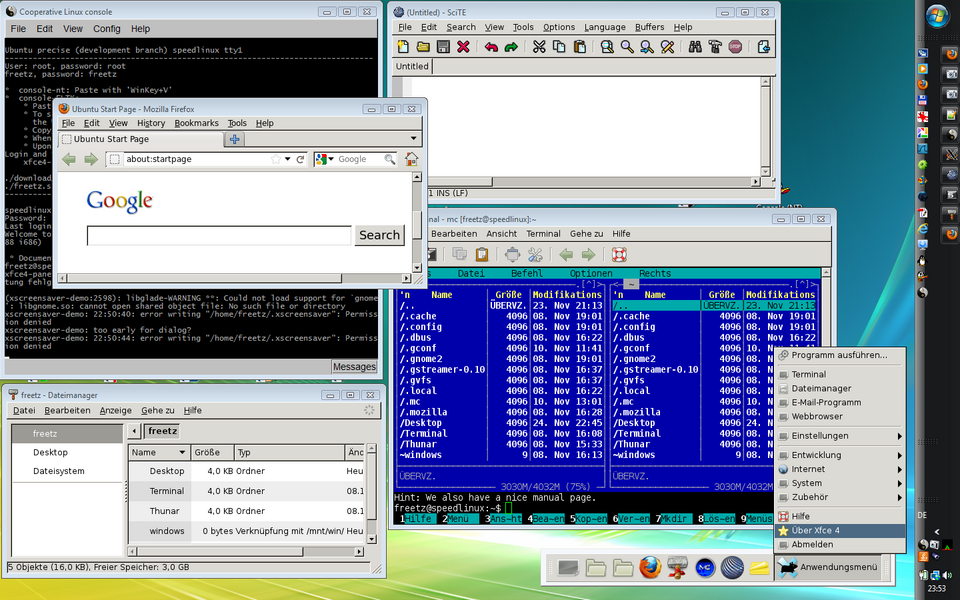
Task: Open Firefox URL history dropdown arrow
Action: tap(287, 159)
